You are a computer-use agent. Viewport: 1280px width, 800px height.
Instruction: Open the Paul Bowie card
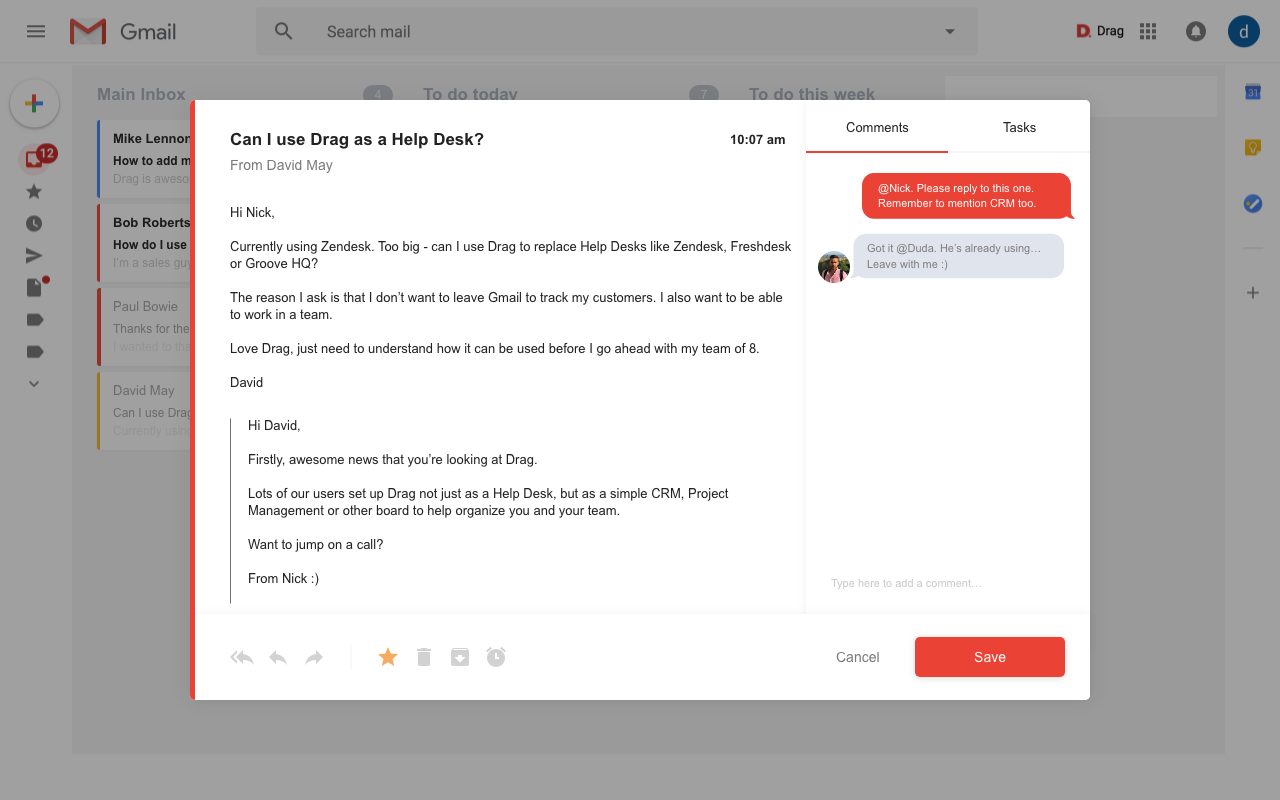[x=145, y=326]
